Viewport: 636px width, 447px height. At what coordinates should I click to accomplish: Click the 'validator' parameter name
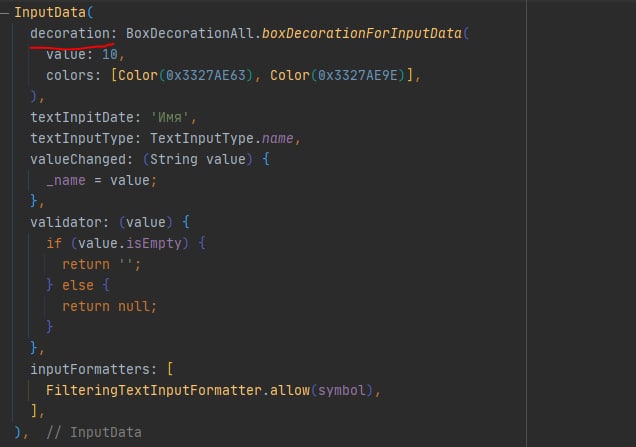coord(66,222)
